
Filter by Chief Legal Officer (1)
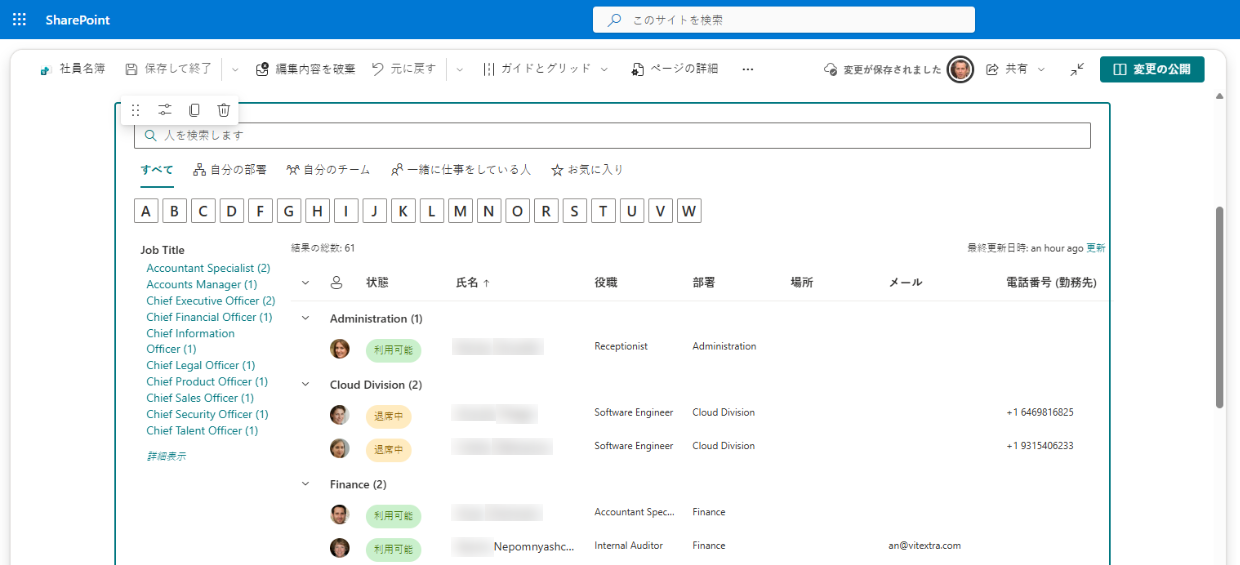(x=200, y=365)
